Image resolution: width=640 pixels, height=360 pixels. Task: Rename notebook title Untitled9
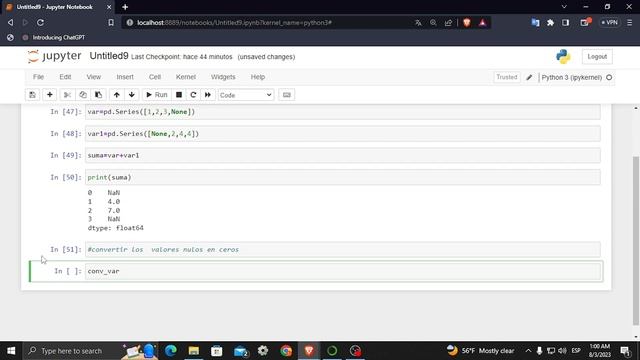109,56
